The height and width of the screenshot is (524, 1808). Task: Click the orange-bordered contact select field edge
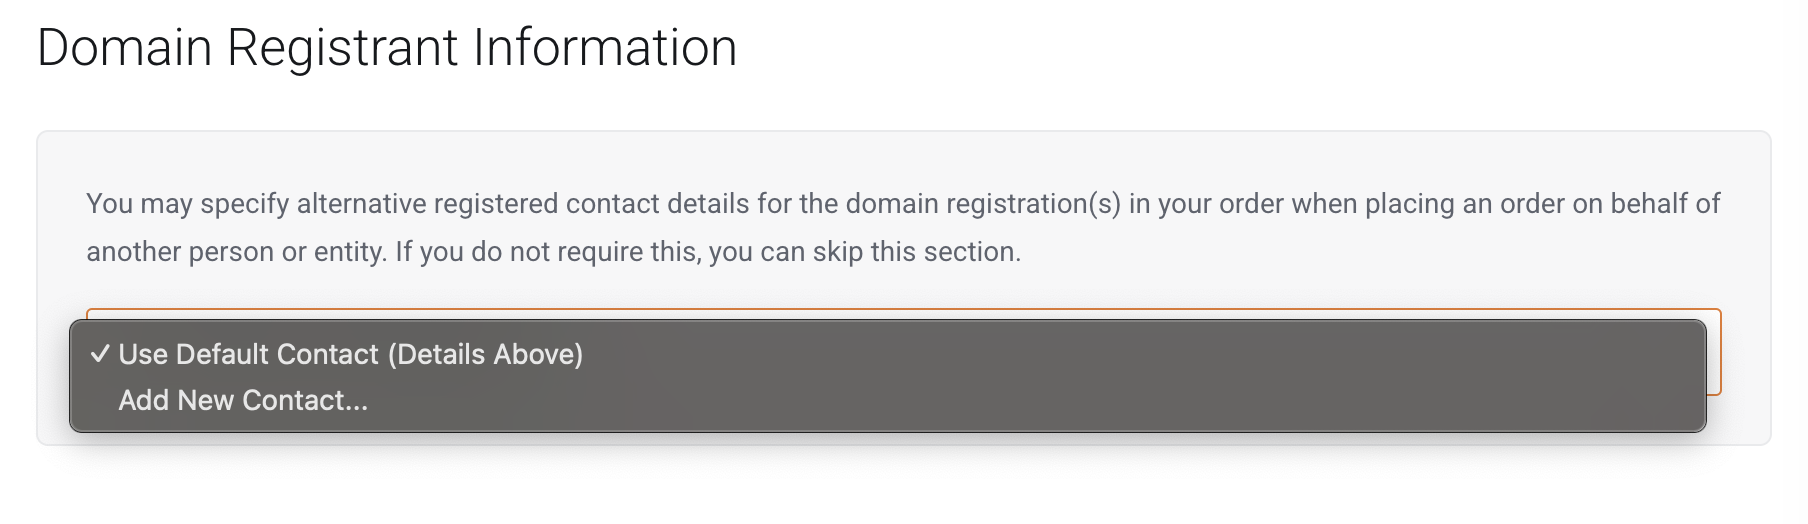click(x=1714, y=352)
